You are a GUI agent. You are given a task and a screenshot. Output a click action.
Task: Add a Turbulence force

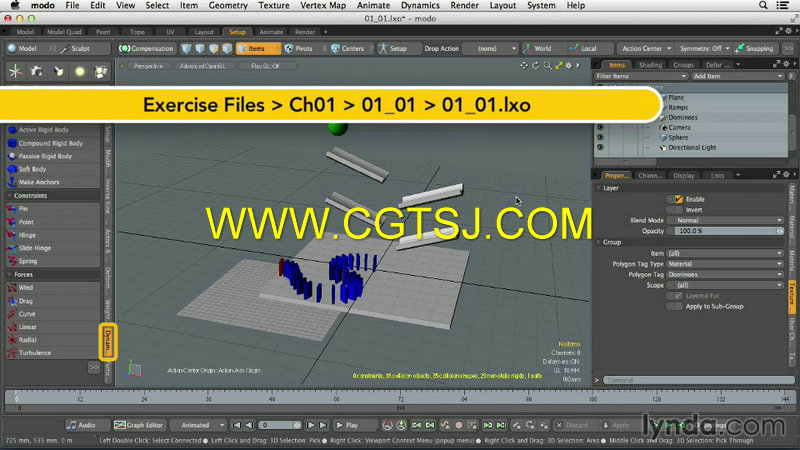(x=53, y=353)
